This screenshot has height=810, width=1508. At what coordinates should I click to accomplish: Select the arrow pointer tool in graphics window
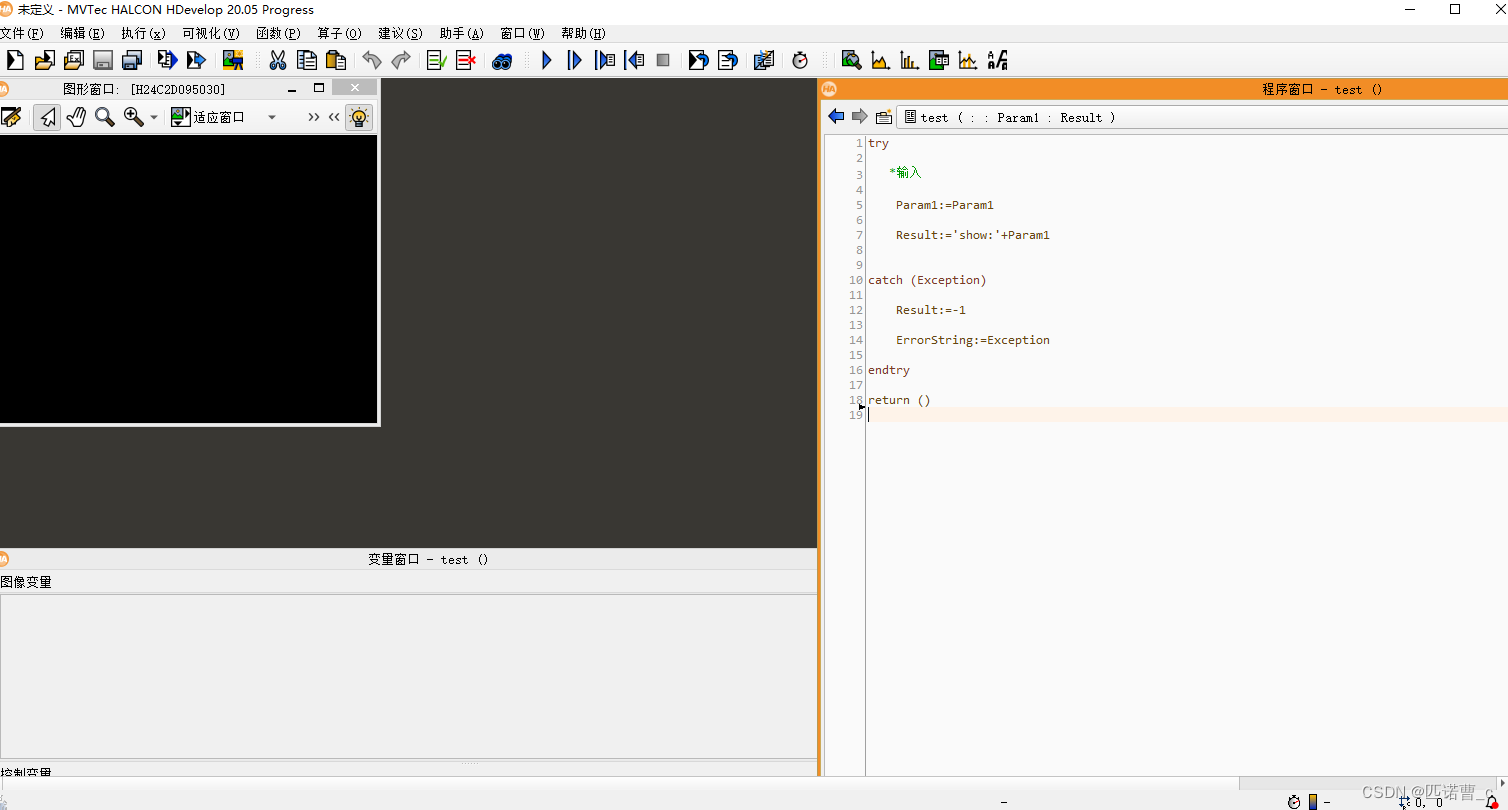click(x=47, y=117)
